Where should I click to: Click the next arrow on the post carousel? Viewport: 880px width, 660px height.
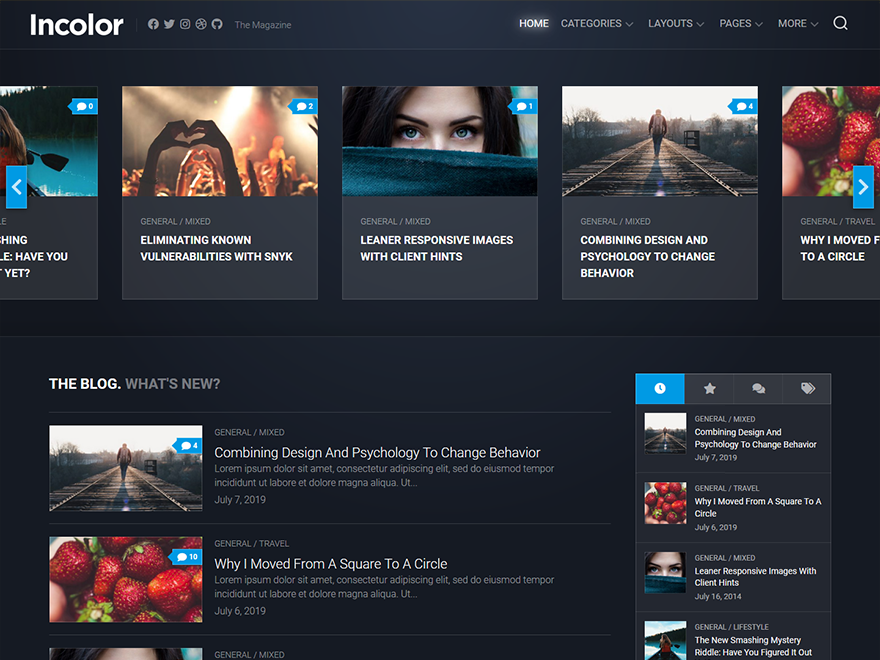[x=862, y=186]
